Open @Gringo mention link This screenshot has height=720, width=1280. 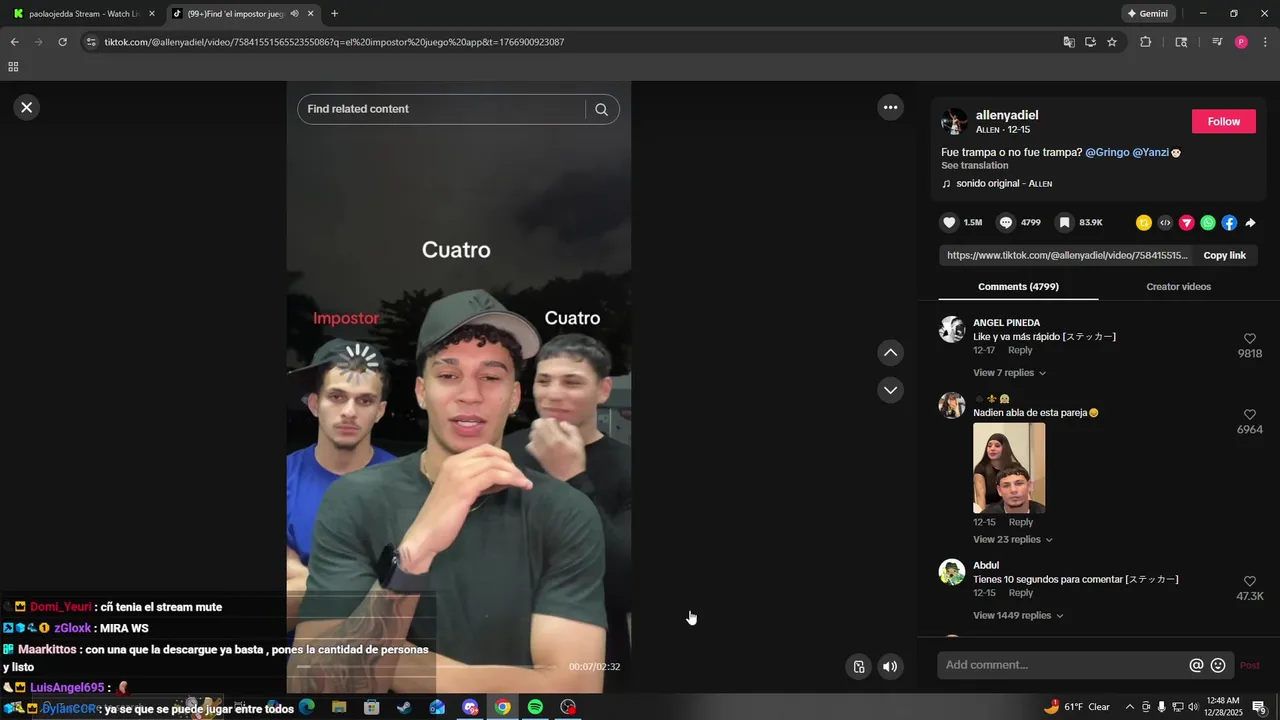tap(1107, 153)
